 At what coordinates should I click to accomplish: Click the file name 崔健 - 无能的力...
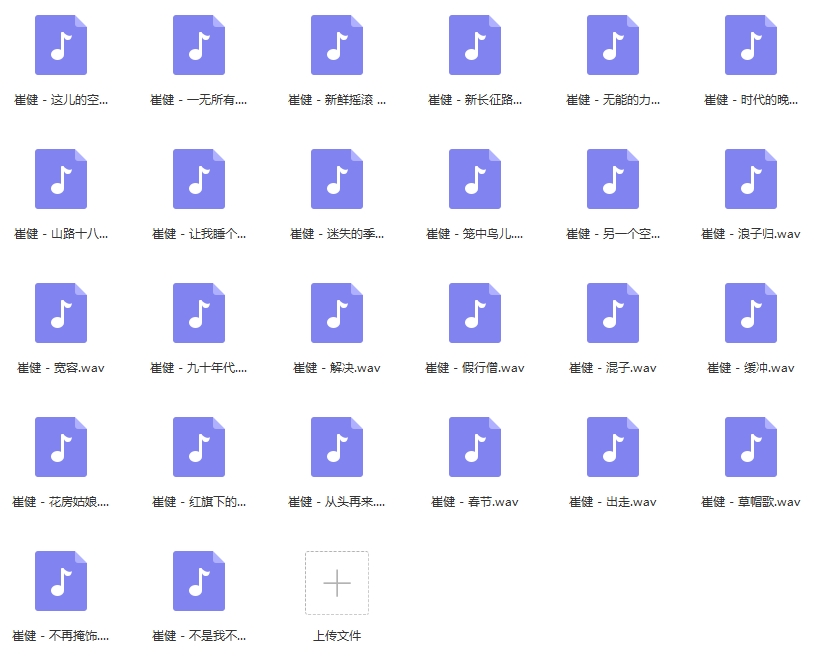tap(613, 100)
